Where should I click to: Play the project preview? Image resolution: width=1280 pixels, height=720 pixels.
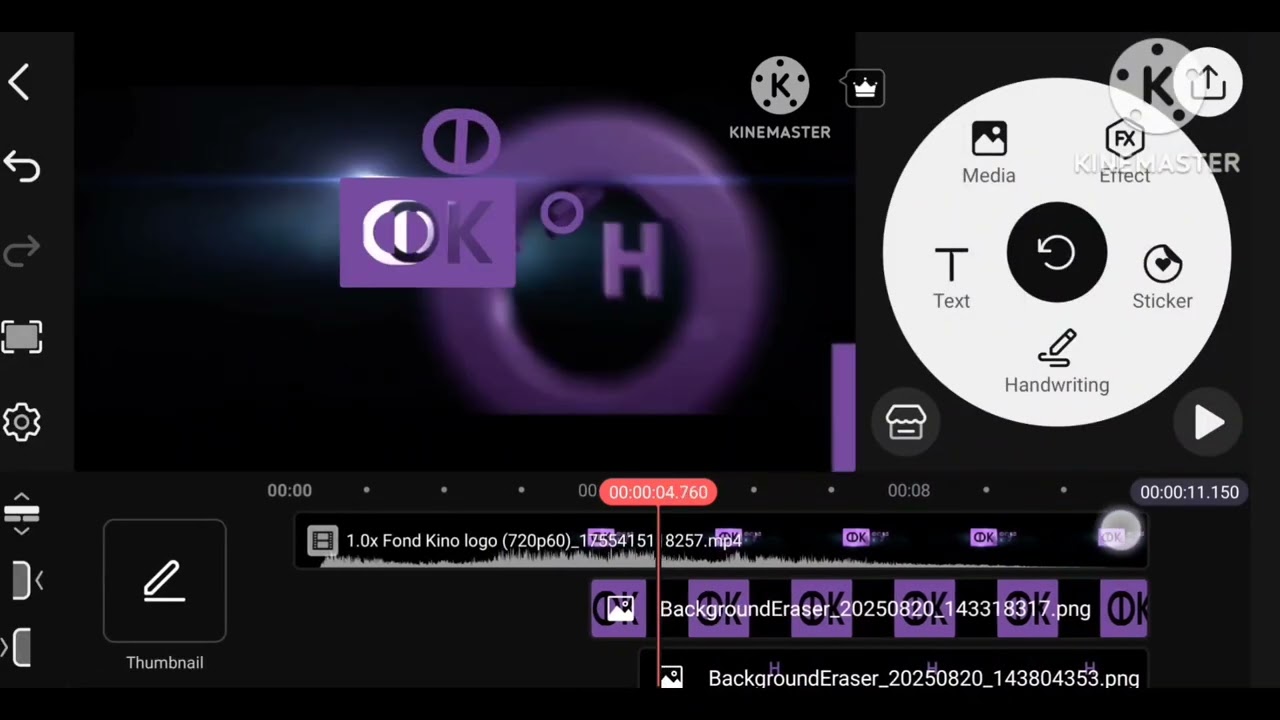[1209, 423]
